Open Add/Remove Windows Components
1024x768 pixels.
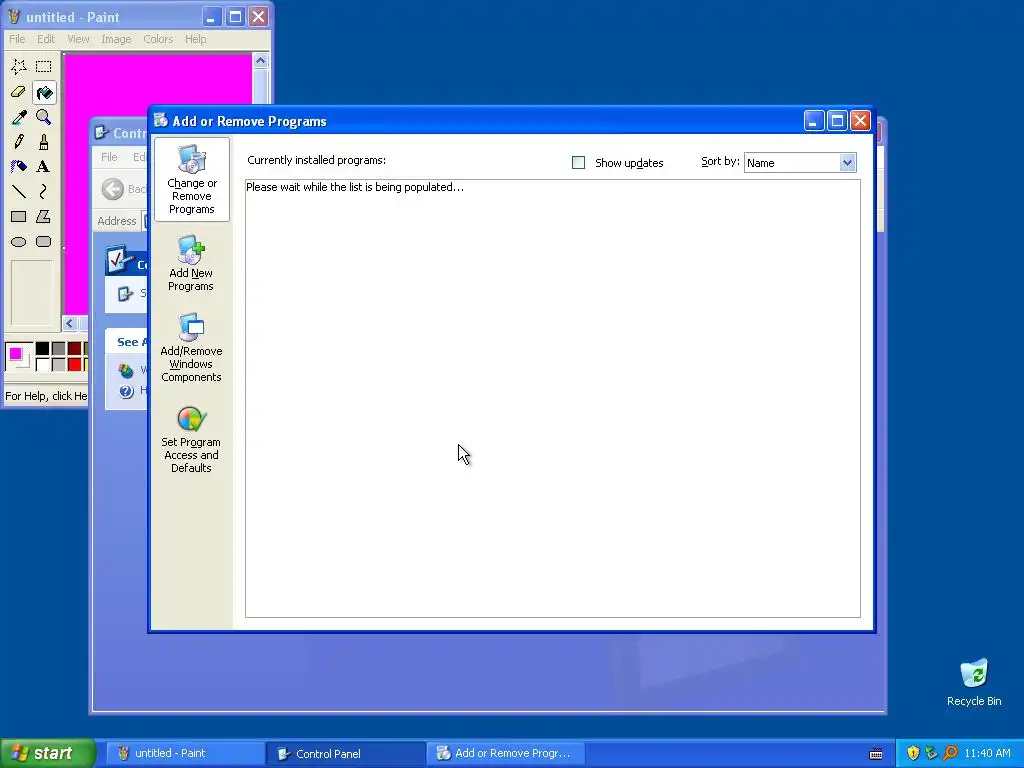pos(191,347)
